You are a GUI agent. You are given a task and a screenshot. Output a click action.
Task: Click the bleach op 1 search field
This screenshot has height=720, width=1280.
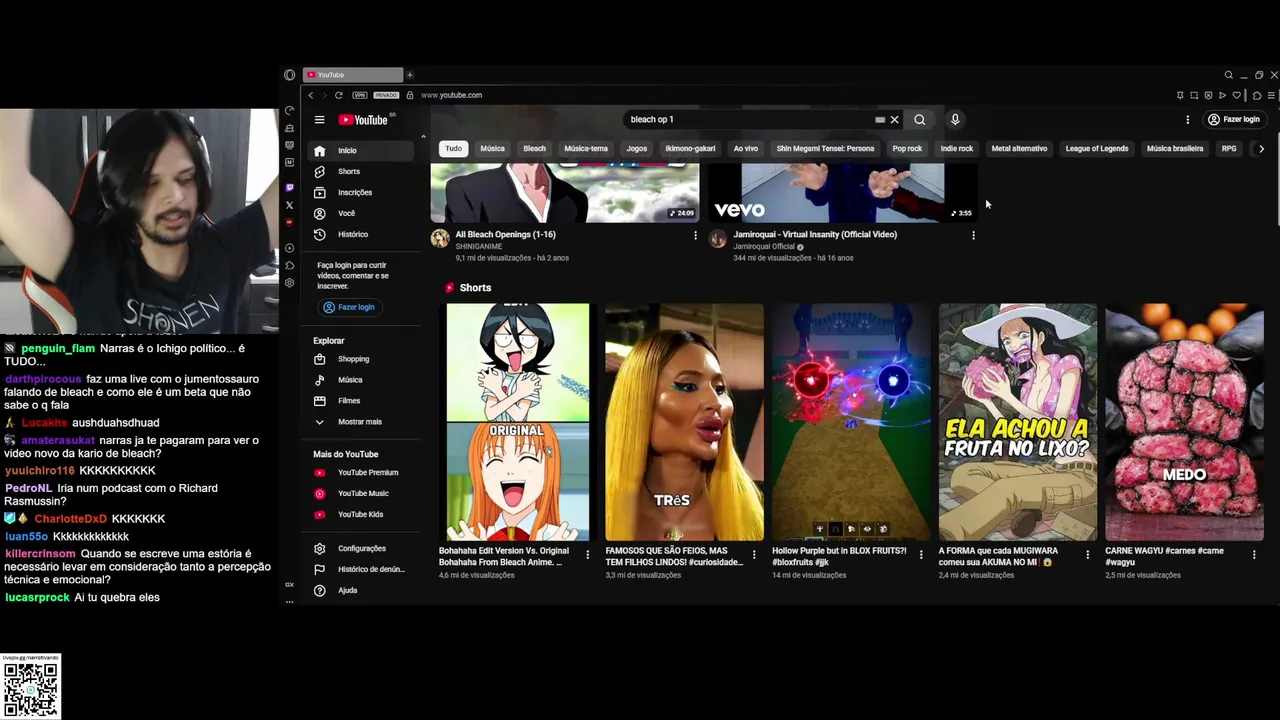coord(750,120)
